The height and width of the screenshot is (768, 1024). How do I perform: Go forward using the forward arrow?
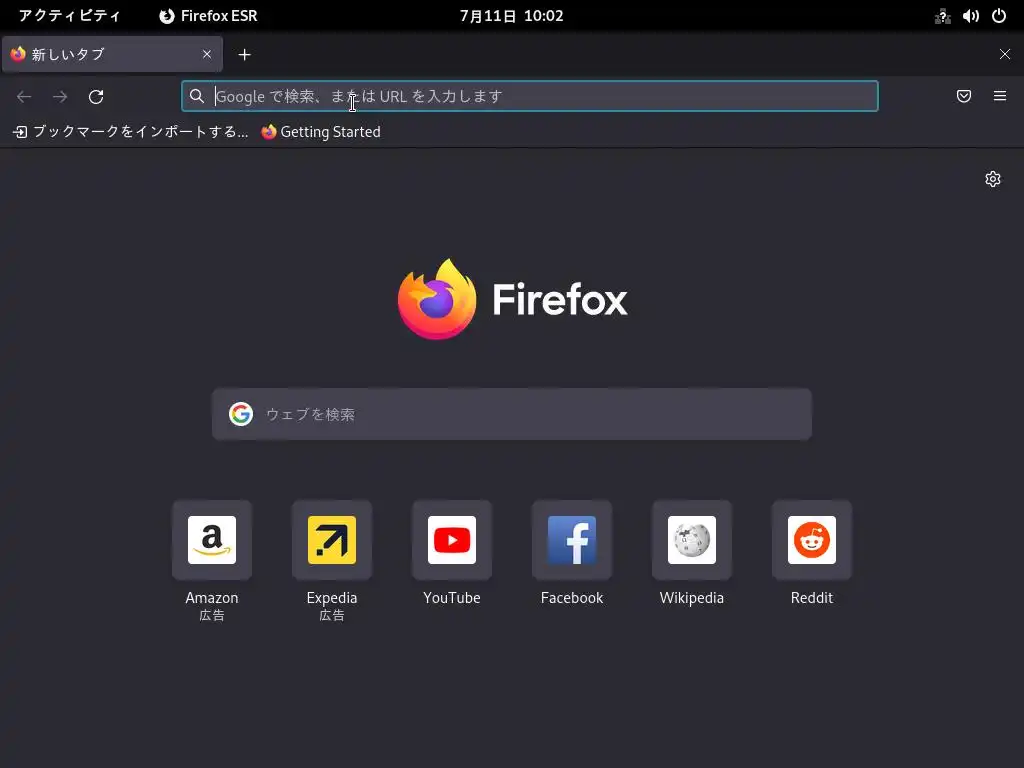tap(60, 97)
